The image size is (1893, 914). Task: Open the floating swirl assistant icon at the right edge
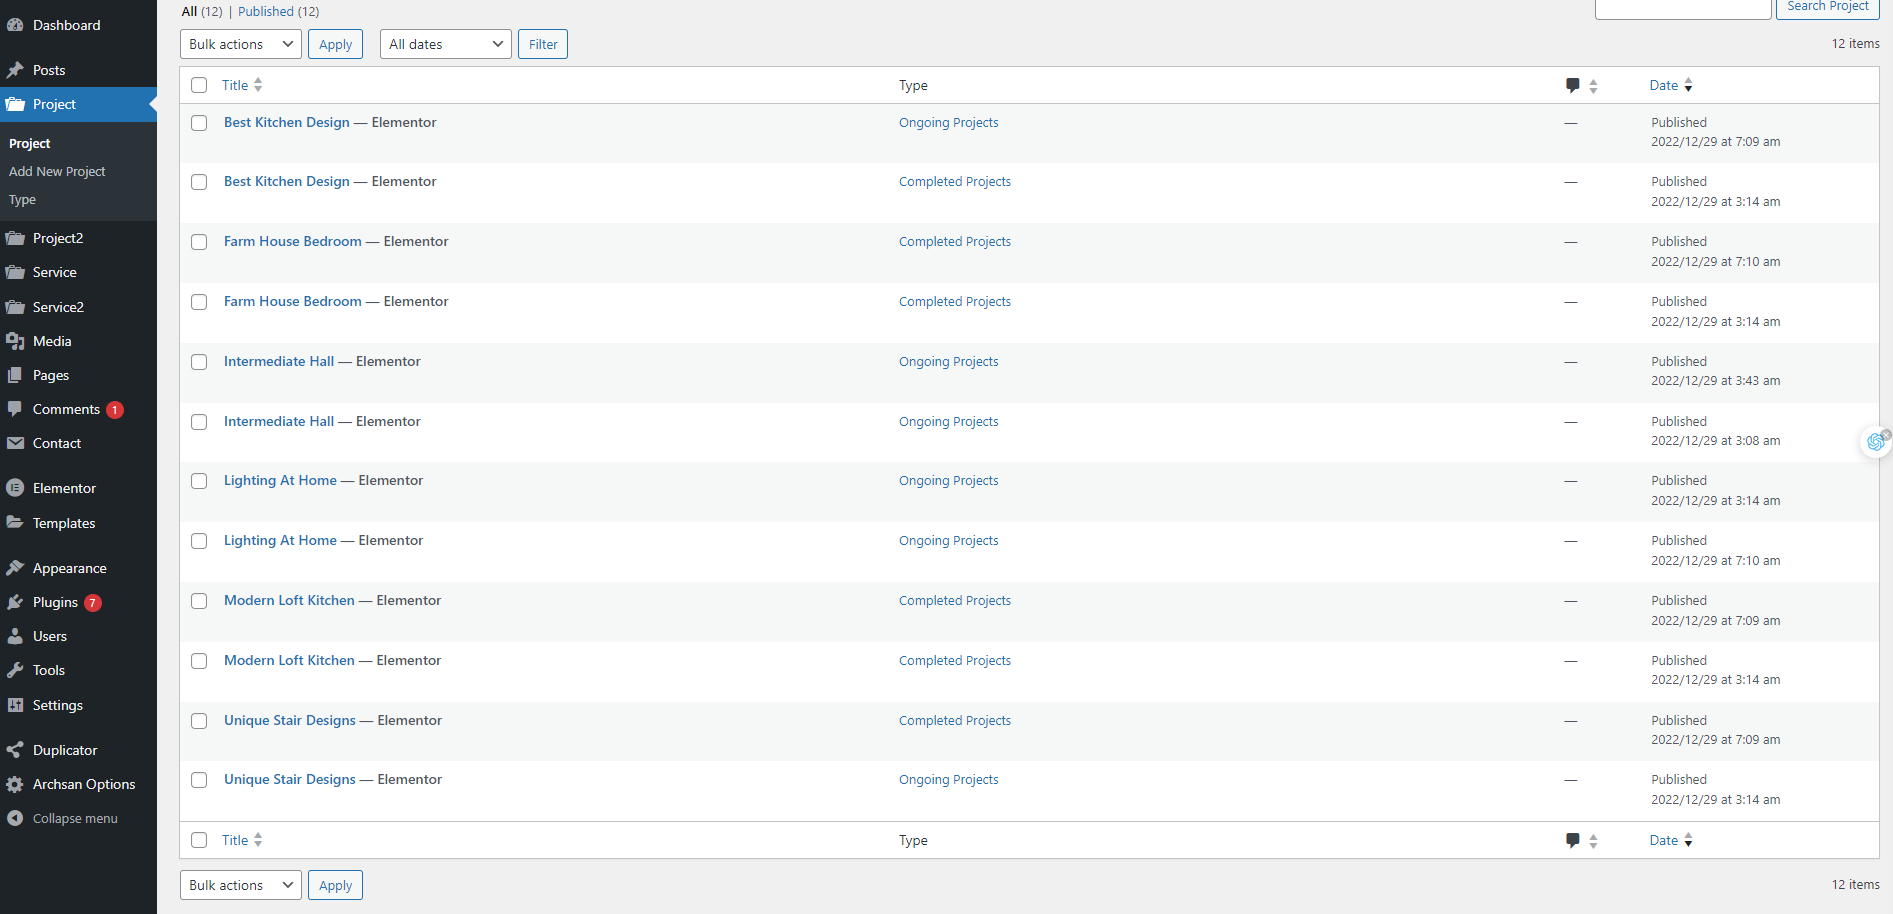point(1876,441)
